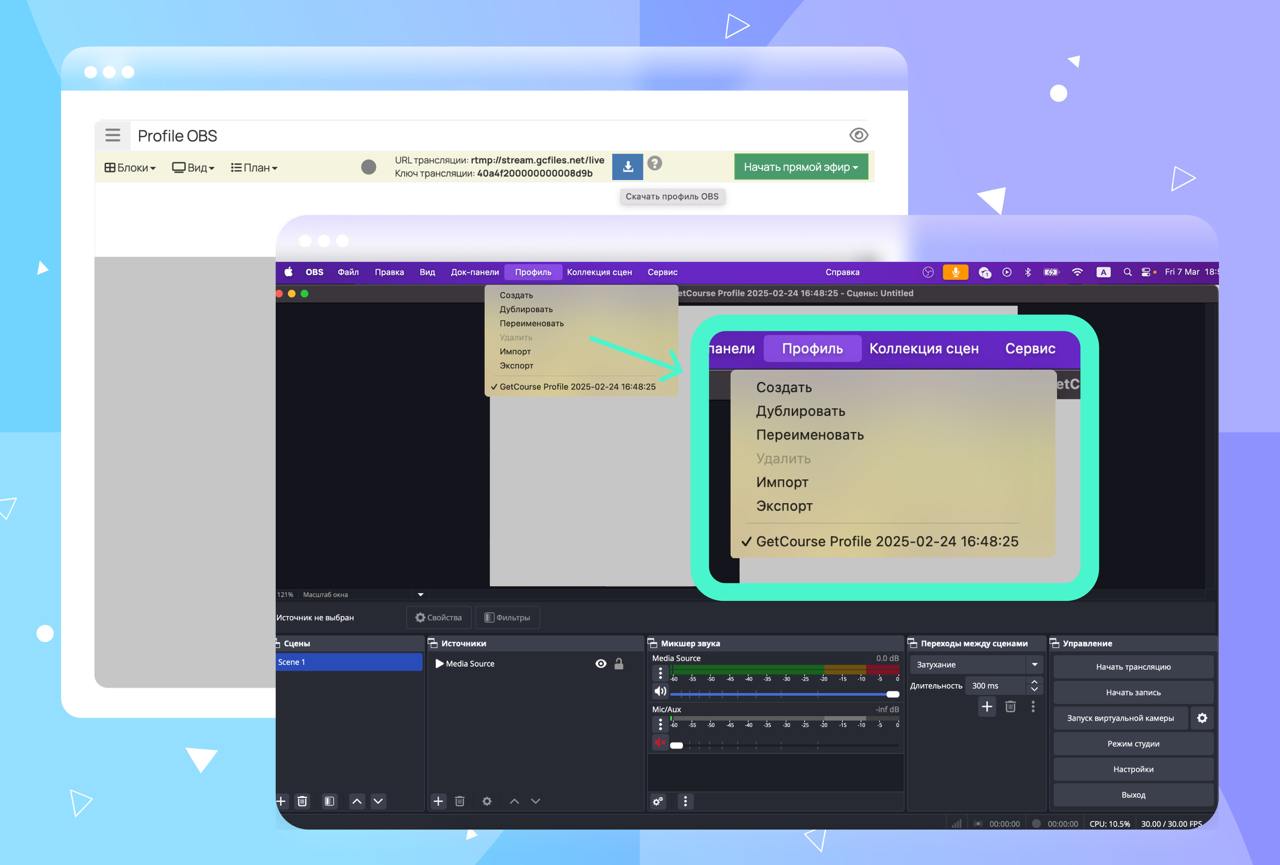Expand Вид dropdown on Profile OBS page
The height and width of the screenshot is (865, 1280).
193,168
